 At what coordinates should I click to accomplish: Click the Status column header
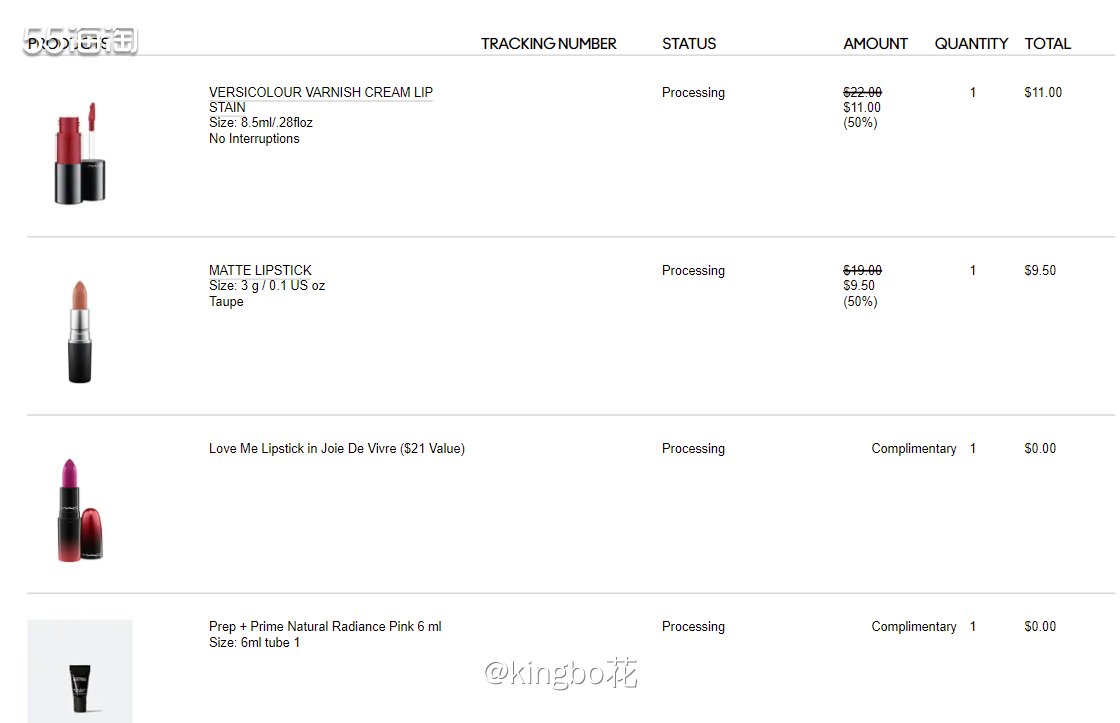(689, 44)
